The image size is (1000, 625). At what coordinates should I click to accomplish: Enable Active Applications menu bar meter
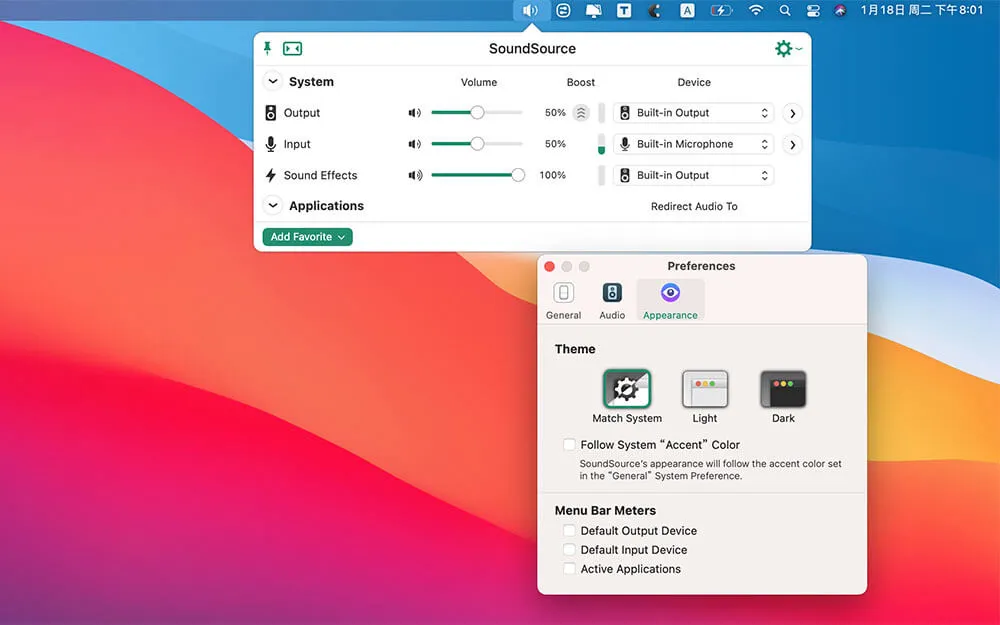pyautogui.click(x=569, y=569)
